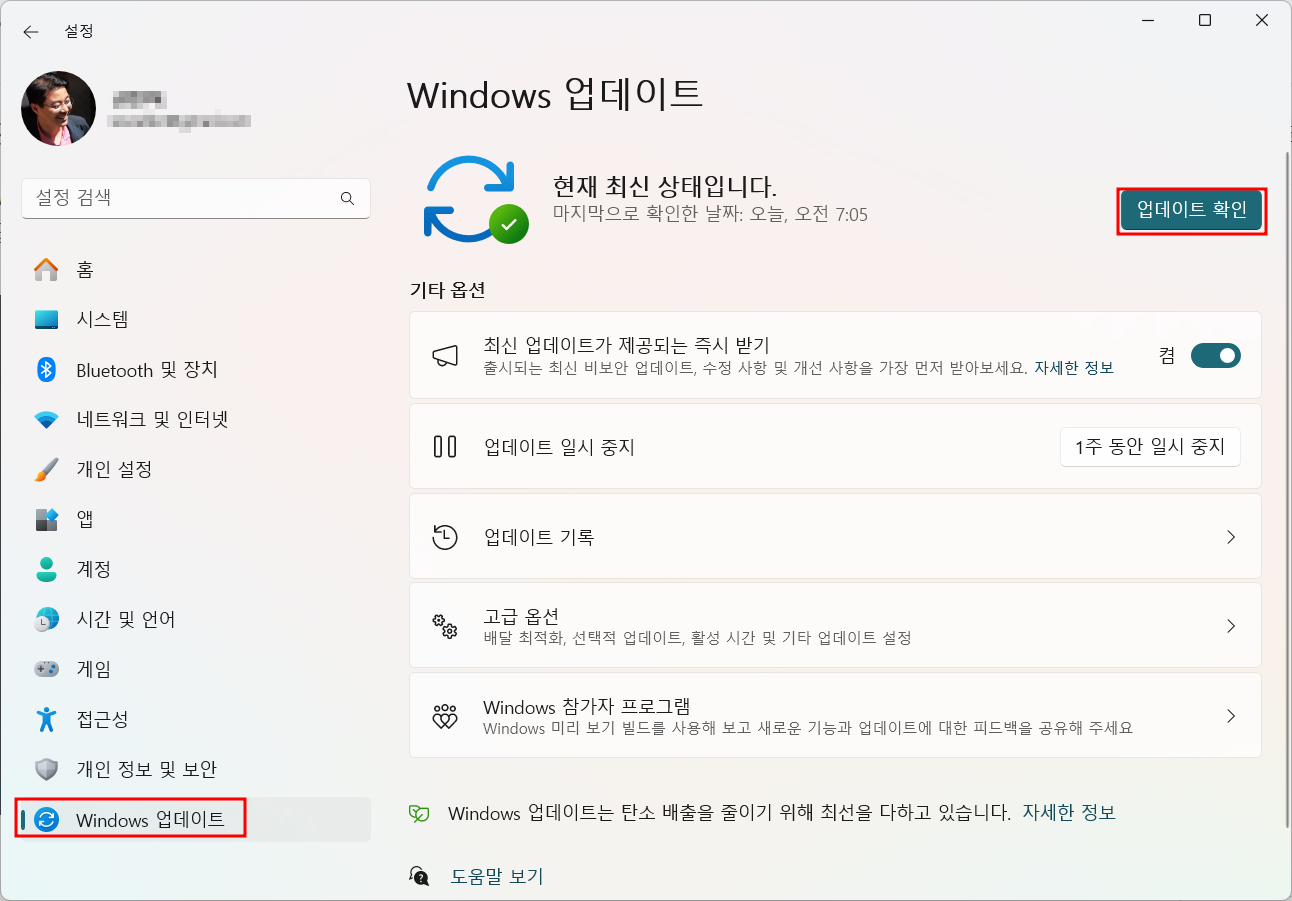Select 계정 in the sidebar

pyautogui.click(x=196, y=569)
